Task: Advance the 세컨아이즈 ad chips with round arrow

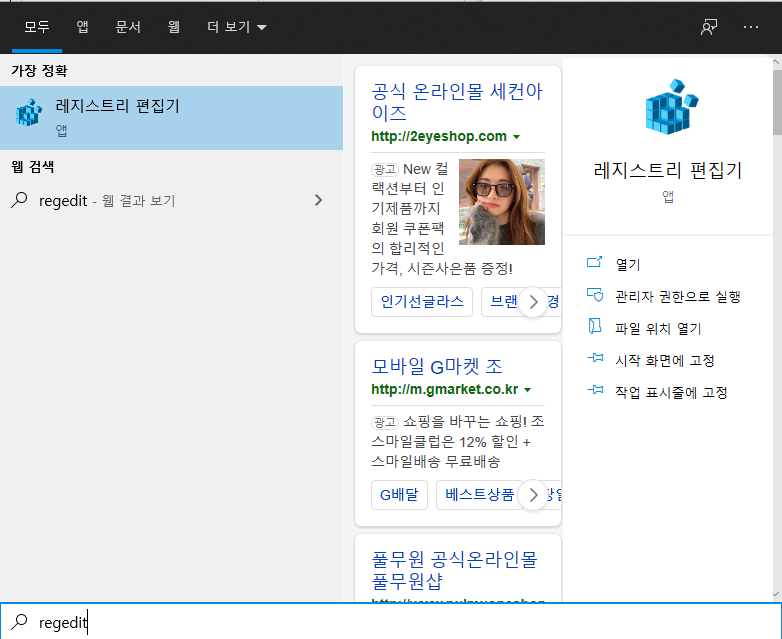Action: [533, 301]
